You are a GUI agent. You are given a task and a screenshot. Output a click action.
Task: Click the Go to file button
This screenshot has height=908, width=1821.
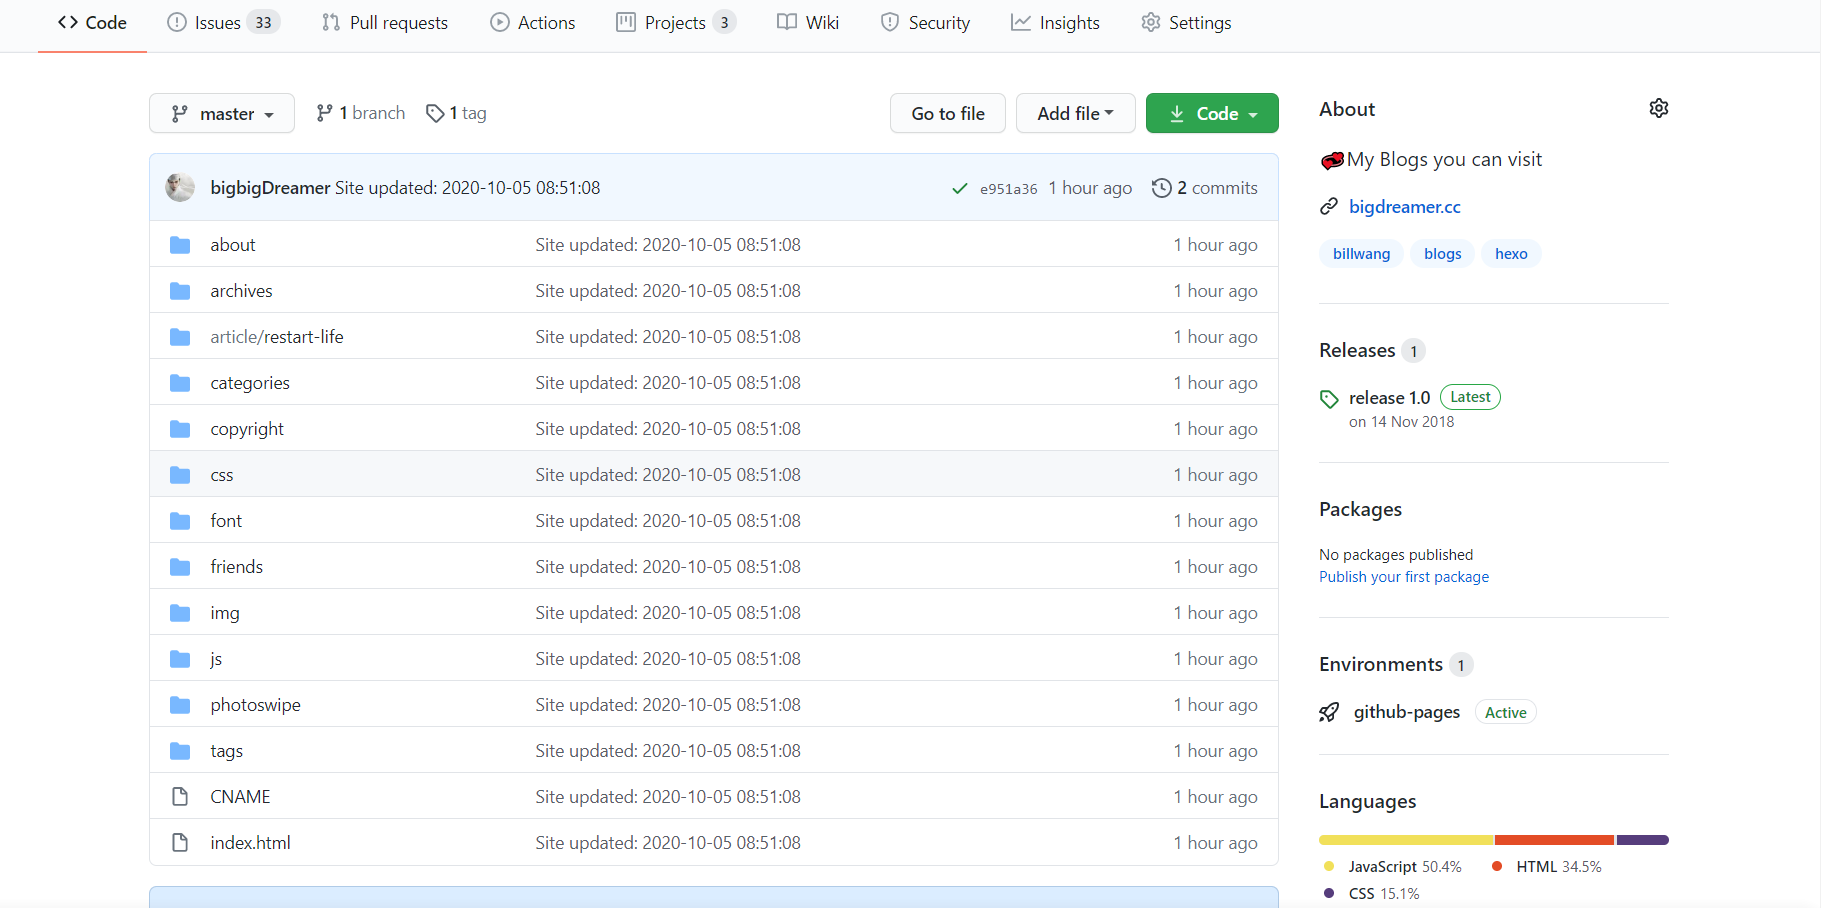pos(948,113)
